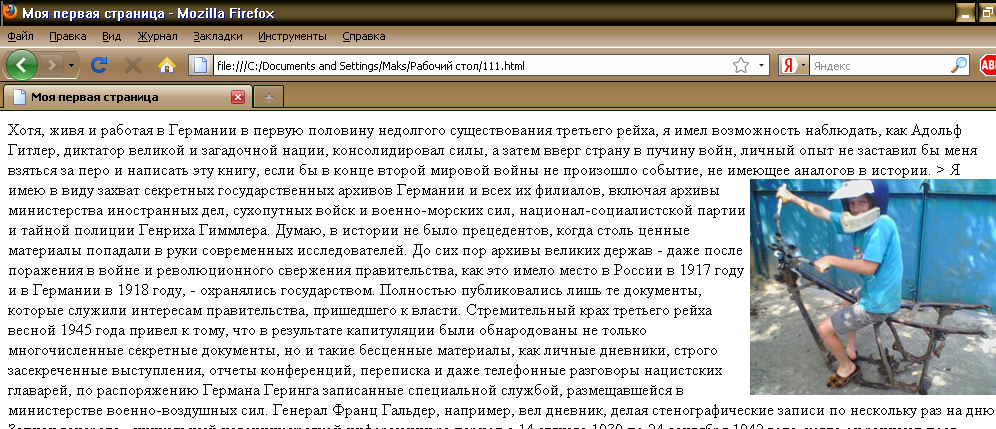
Task: Open the Правка menu
Action: tap(67, 36)
